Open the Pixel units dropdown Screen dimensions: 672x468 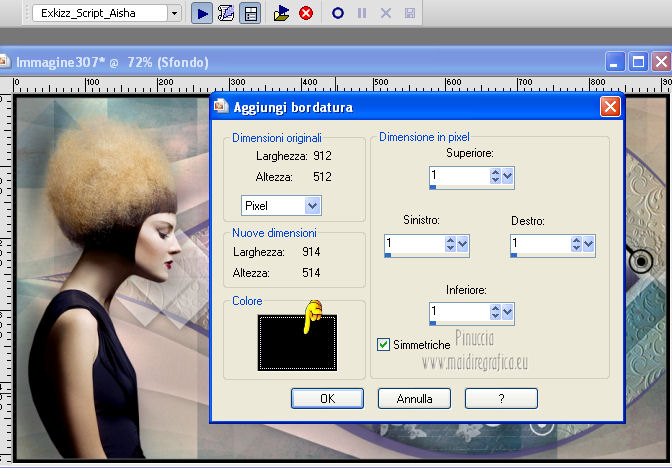(x=312, y=206)
